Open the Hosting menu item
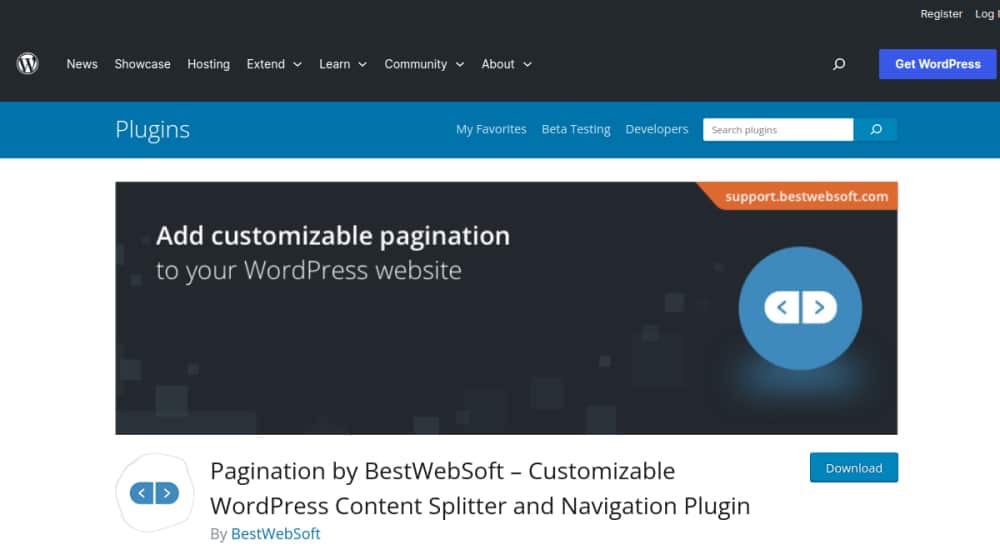 coord(209,64)
